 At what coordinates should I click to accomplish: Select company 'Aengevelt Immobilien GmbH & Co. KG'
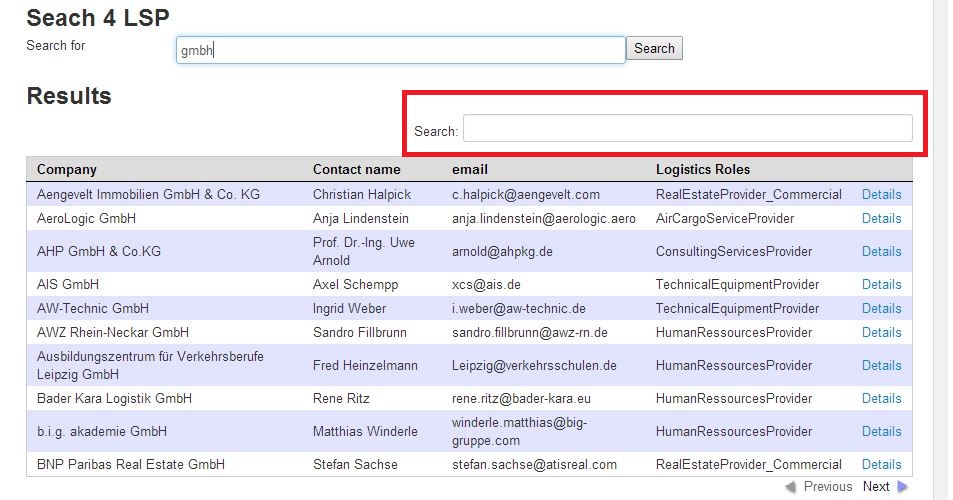[x=148, y=194]
